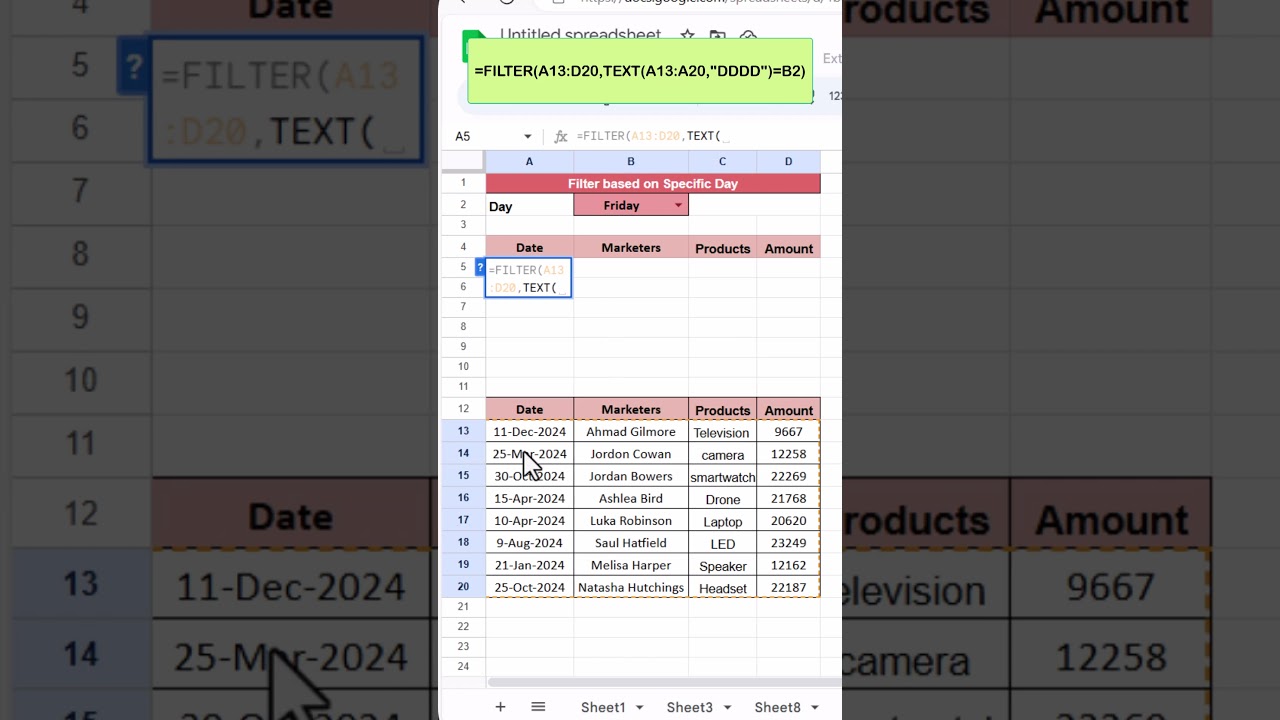Select the cell 'Ashlea Bird'
The height and width of the screenshot is (720, 1280).
tap(631, 498)
